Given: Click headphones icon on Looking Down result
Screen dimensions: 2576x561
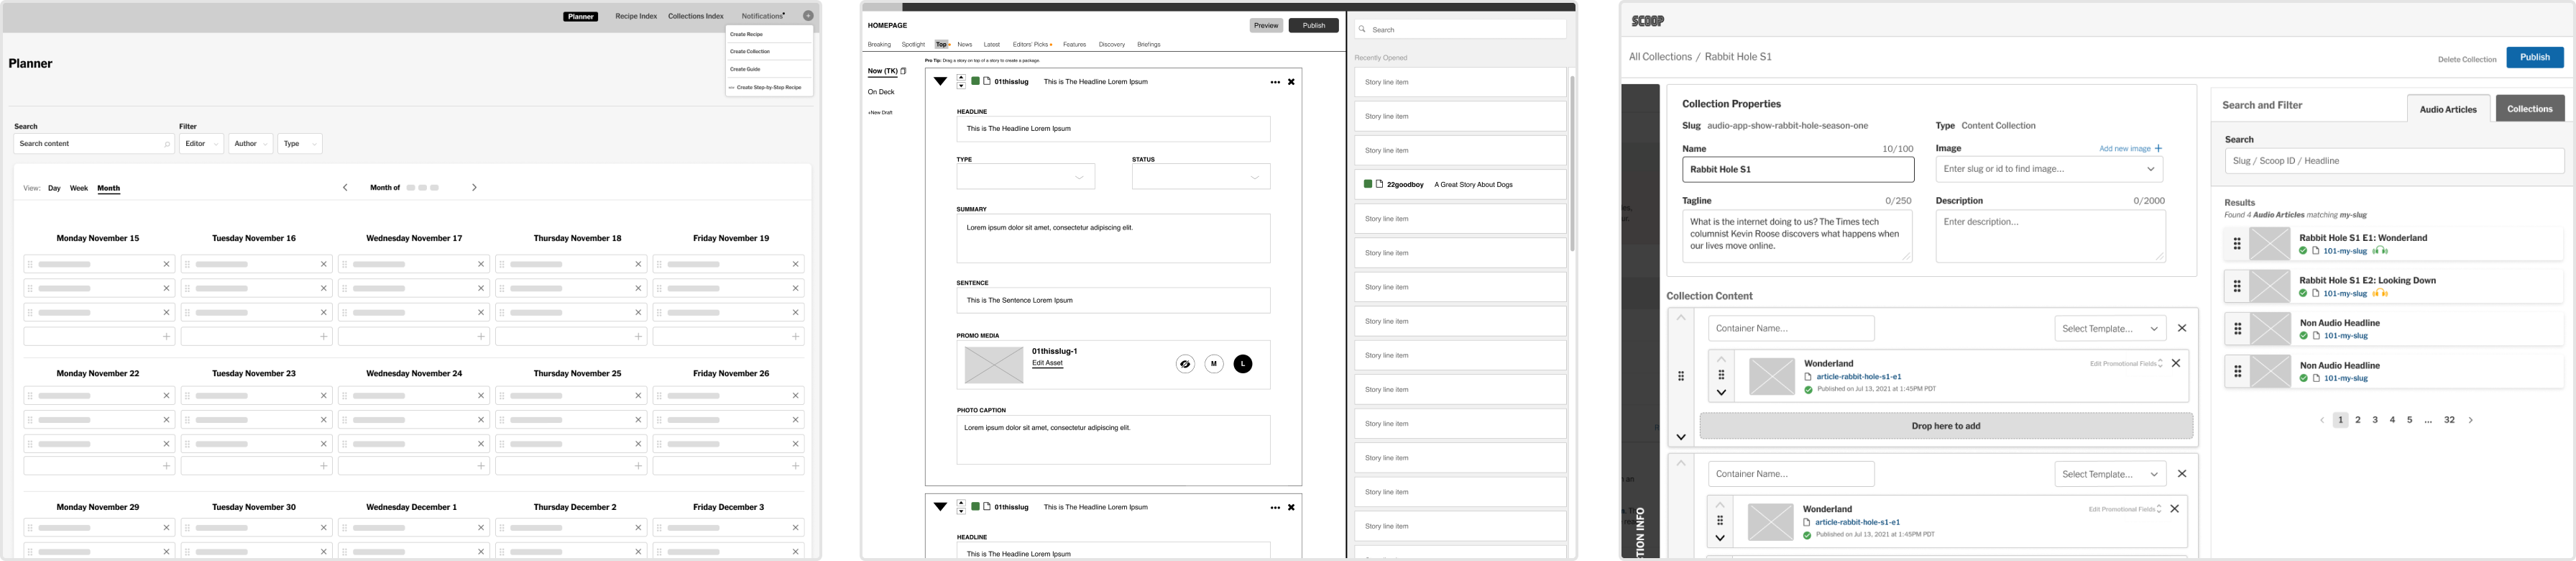Looking at the screenshot, I should (2380, 294).
